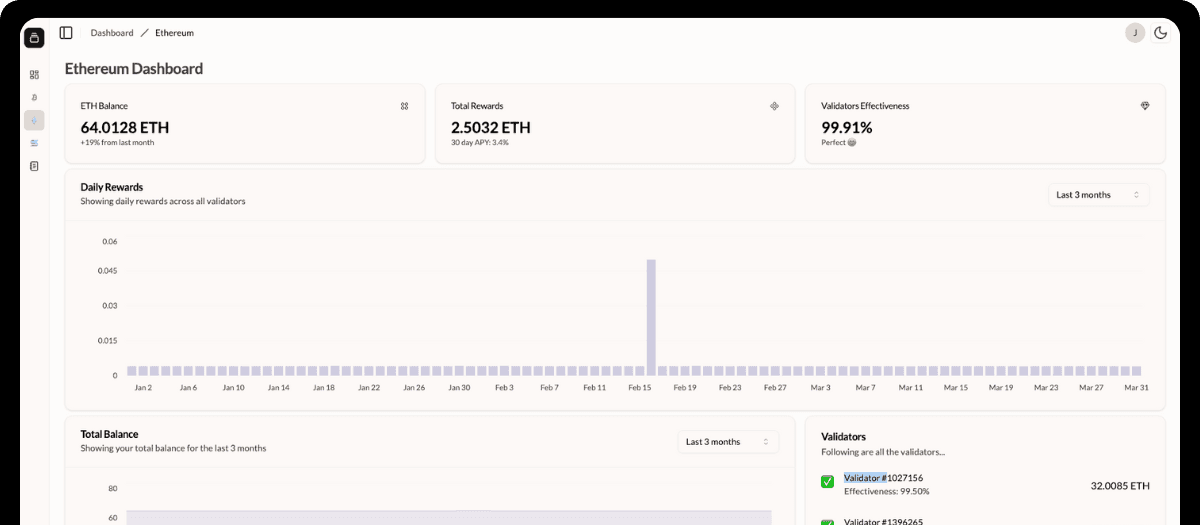1200x525 pixels.
Task: Click the 32.0085 ETH validator balance
Action: [1120, 486]
